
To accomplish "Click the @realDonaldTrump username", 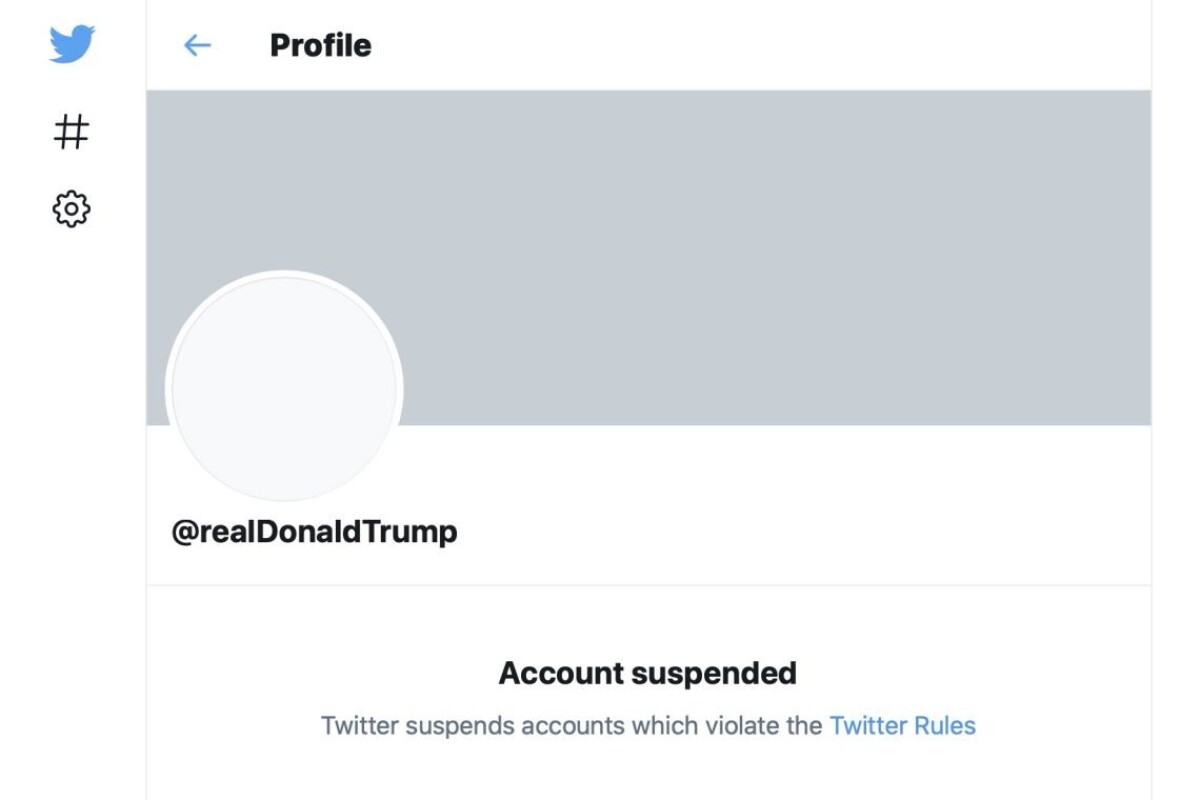I will (312, 531).
